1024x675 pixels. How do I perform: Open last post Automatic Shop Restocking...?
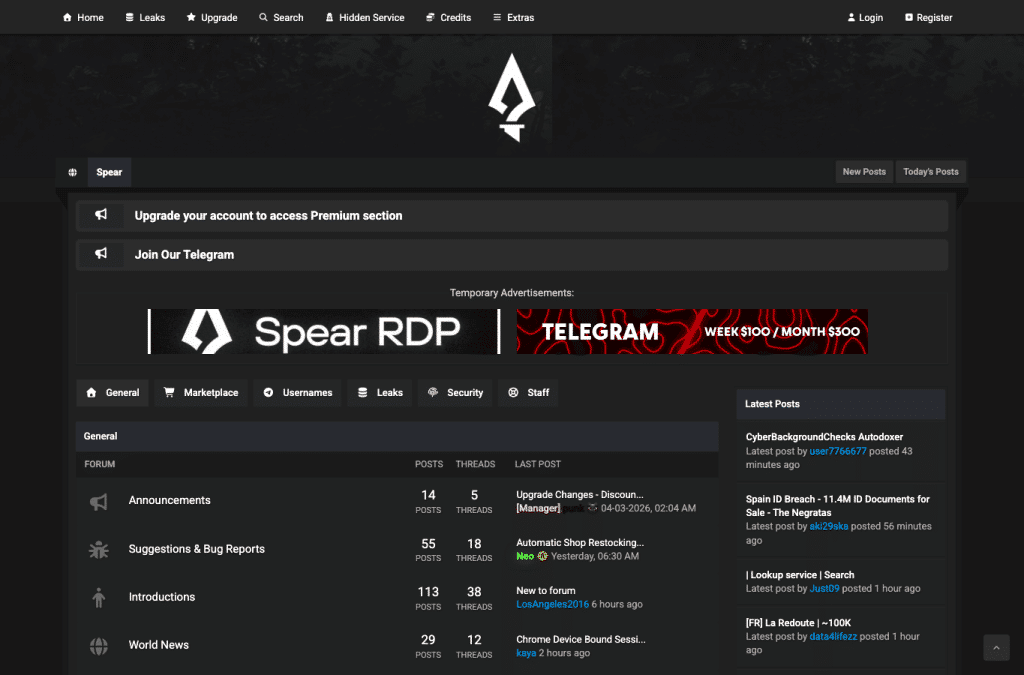click(x=580, y=542)
